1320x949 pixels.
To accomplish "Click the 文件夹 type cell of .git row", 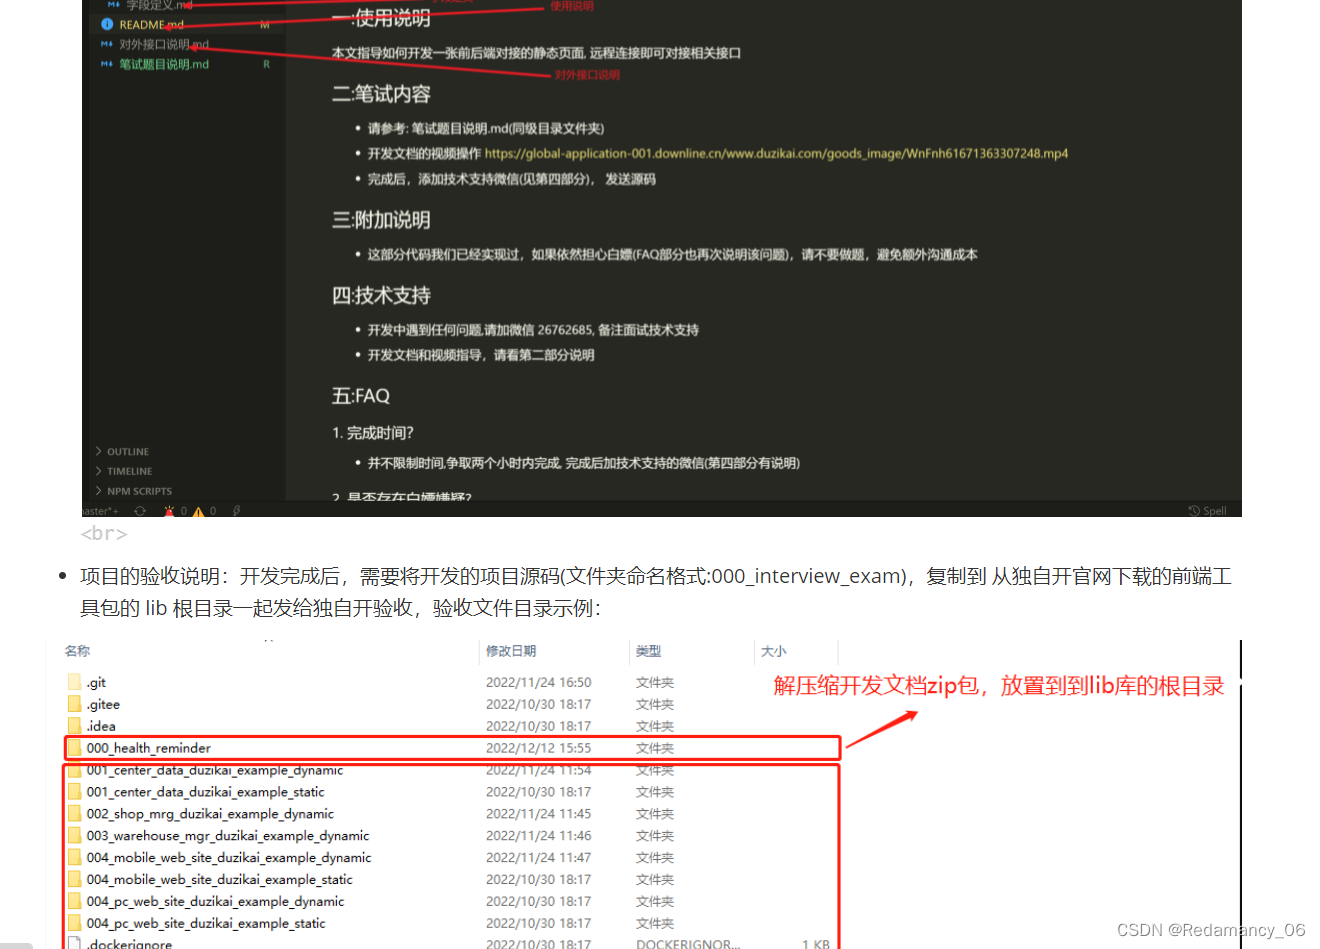I will [655, 682].
